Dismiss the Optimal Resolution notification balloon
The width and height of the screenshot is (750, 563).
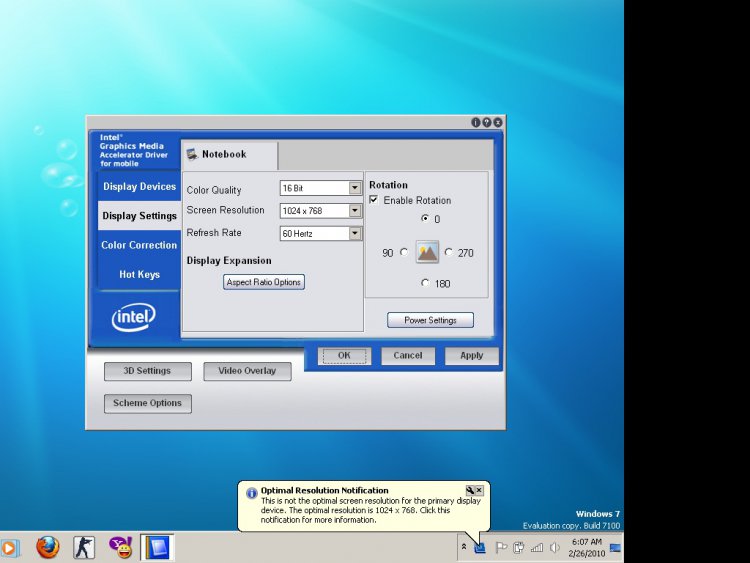click(x=479, y=490)
